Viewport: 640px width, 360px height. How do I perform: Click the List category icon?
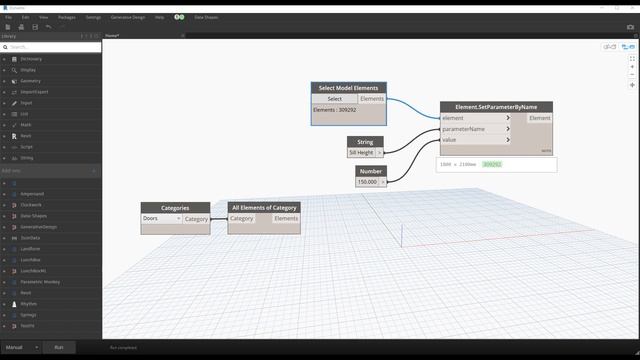(14, 114)
